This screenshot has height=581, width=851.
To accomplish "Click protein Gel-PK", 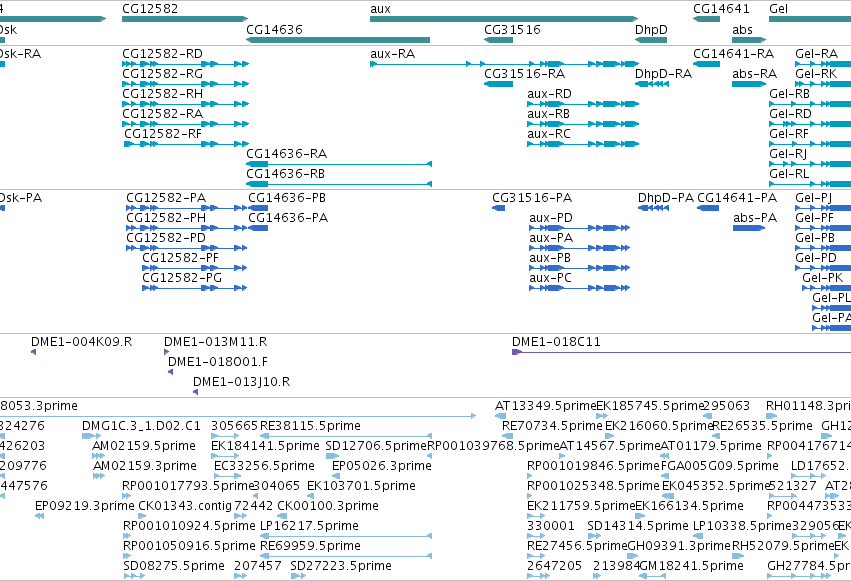I will (827, 288).
